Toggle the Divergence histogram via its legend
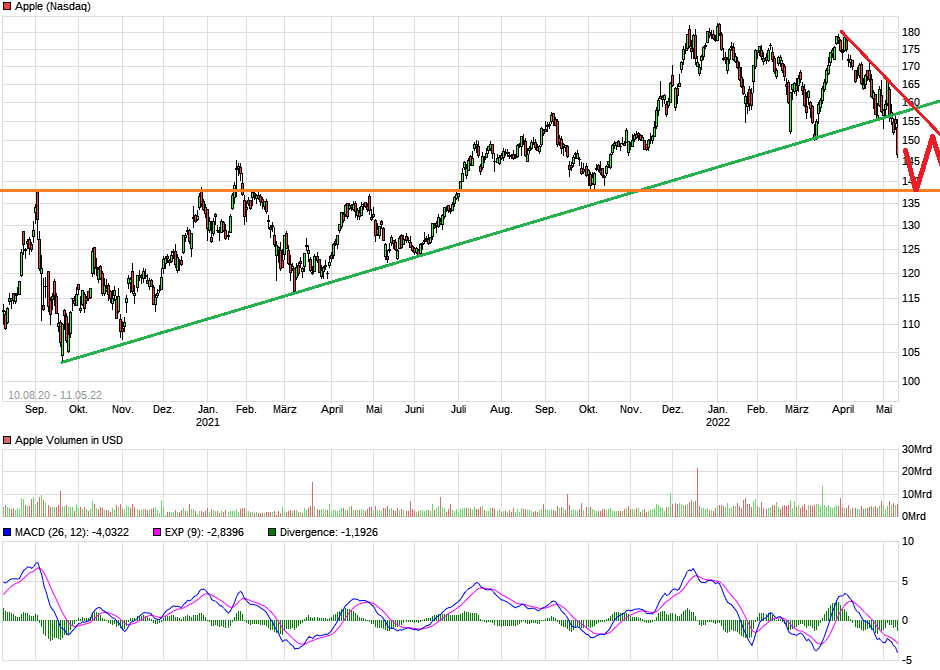This screenshot has width=940, height=670. (271, 533)
